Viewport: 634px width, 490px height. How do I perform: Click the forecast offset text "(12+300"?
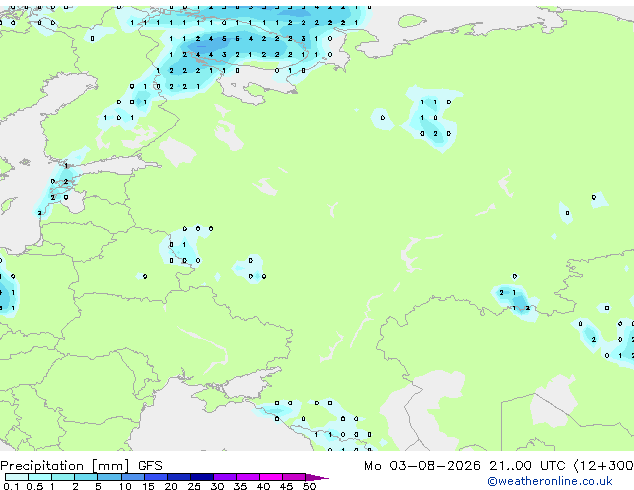pyautogui.click(x=604, y=466)
